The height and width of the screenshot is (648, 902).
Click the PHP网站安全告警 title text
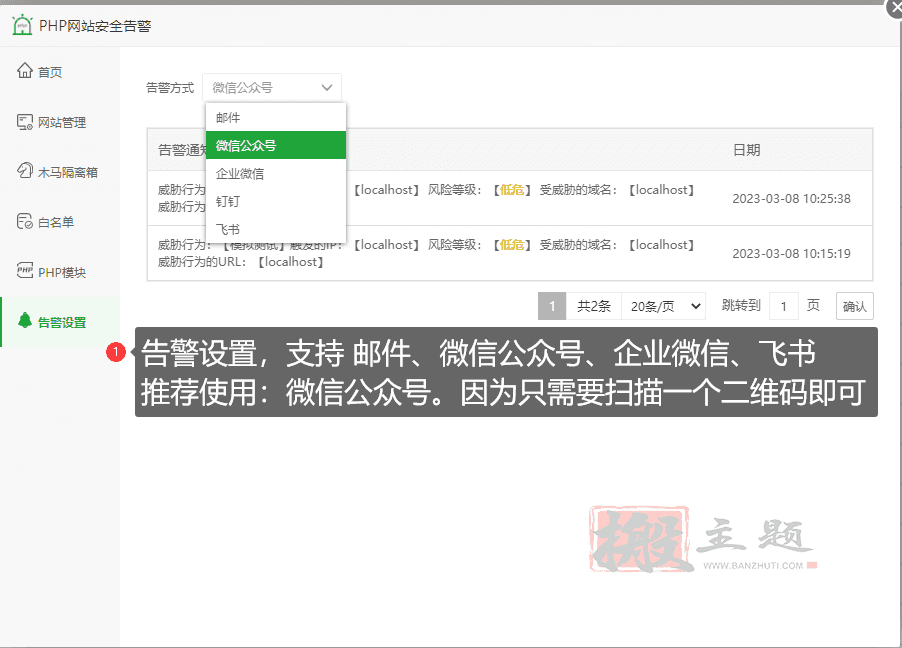pos(95,26)
